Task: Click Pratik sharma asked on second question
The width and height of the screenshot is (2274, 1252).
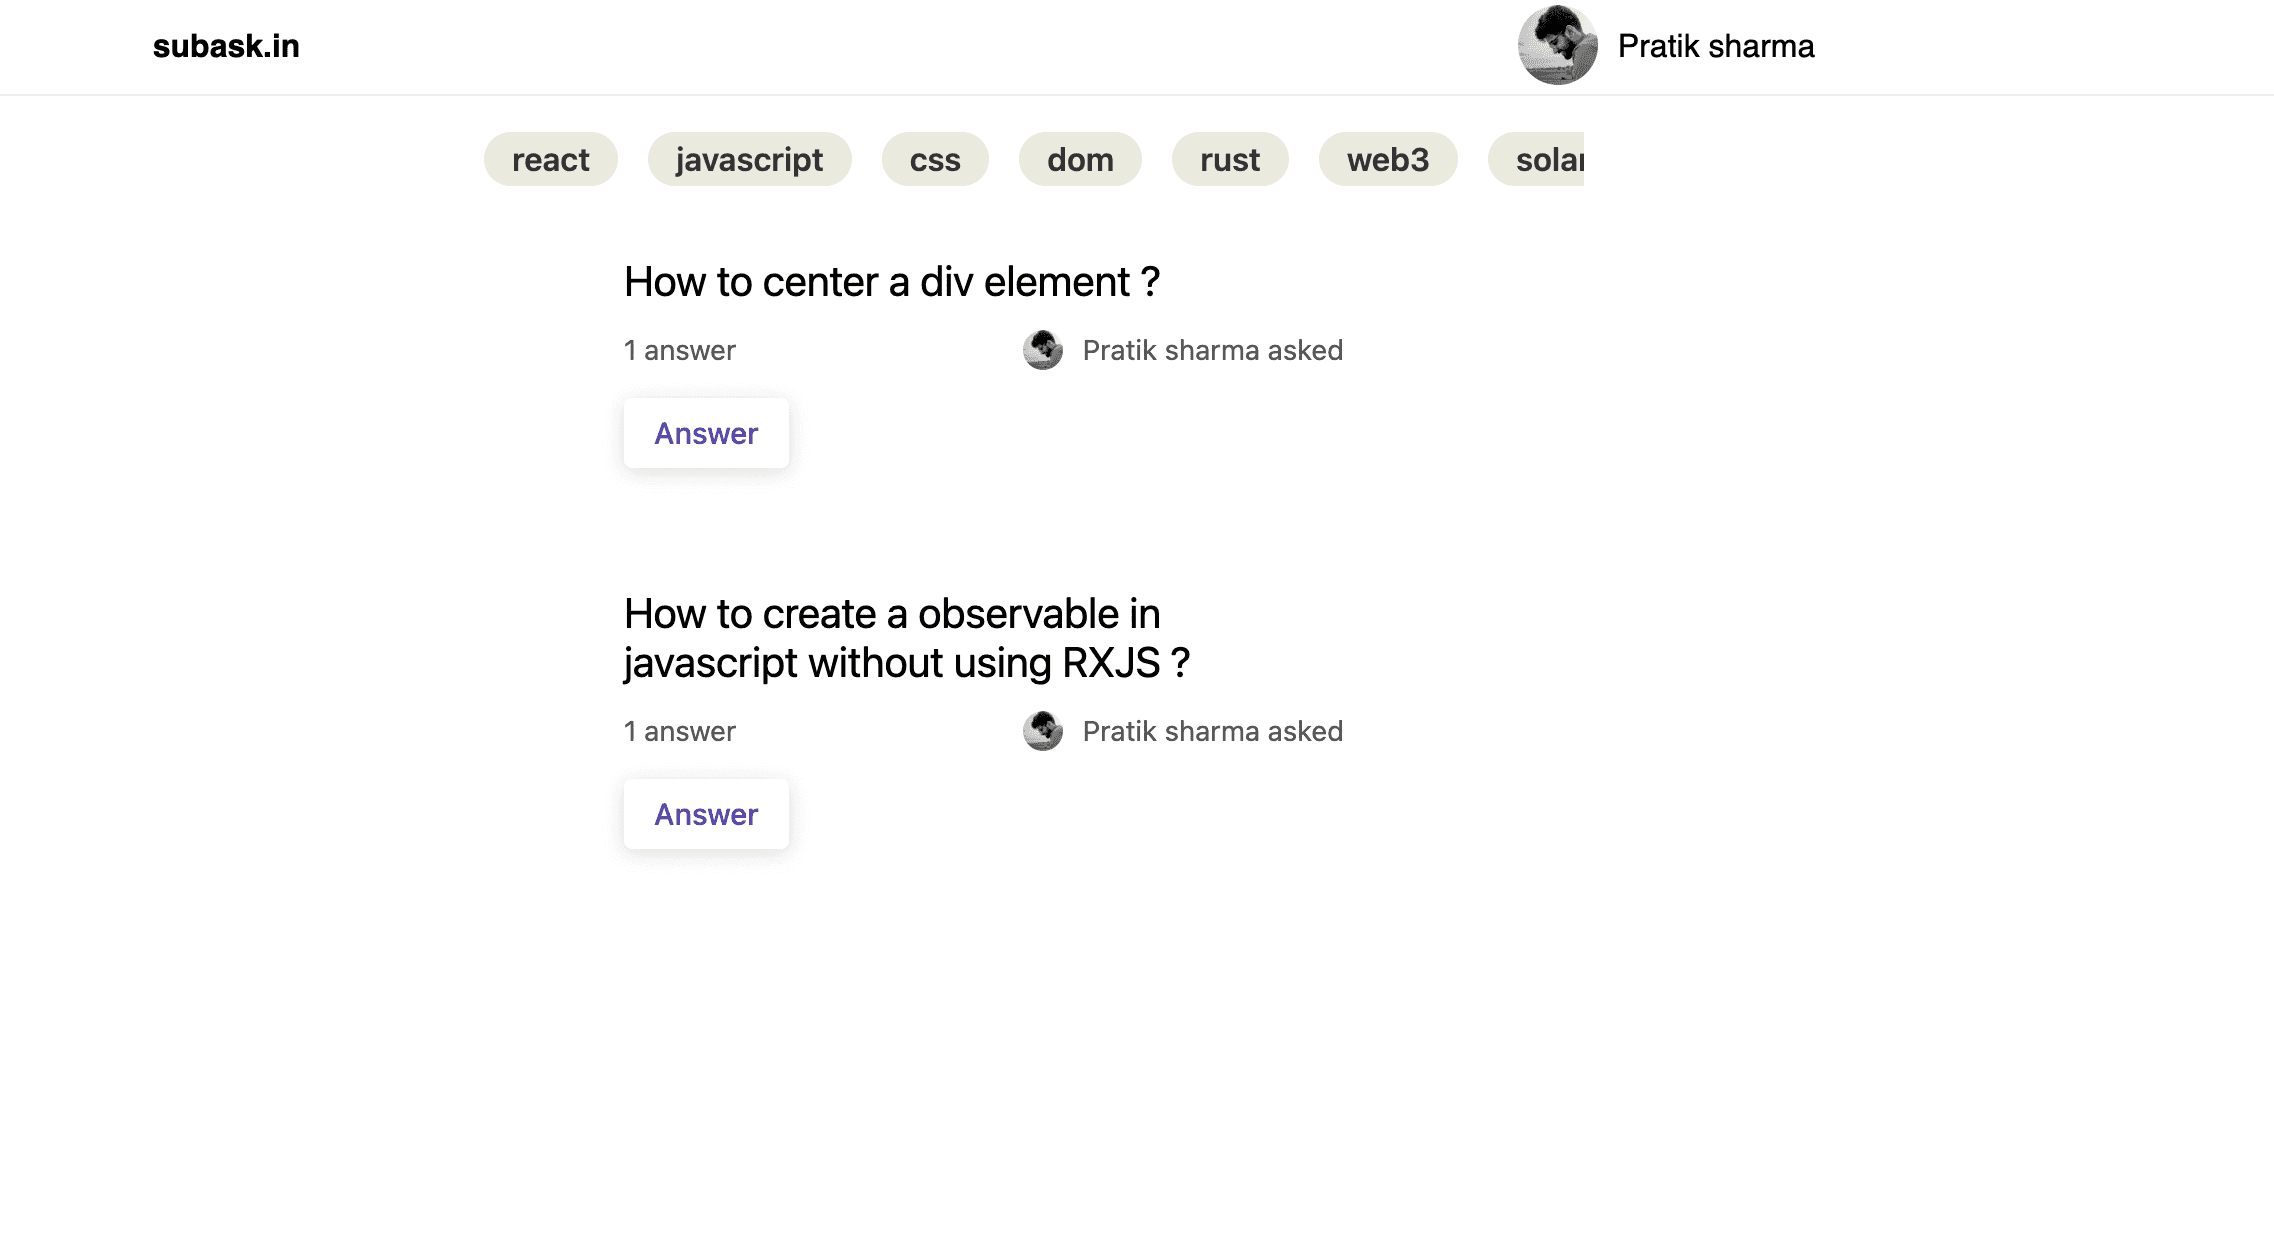Action: tap(1212, 731)
